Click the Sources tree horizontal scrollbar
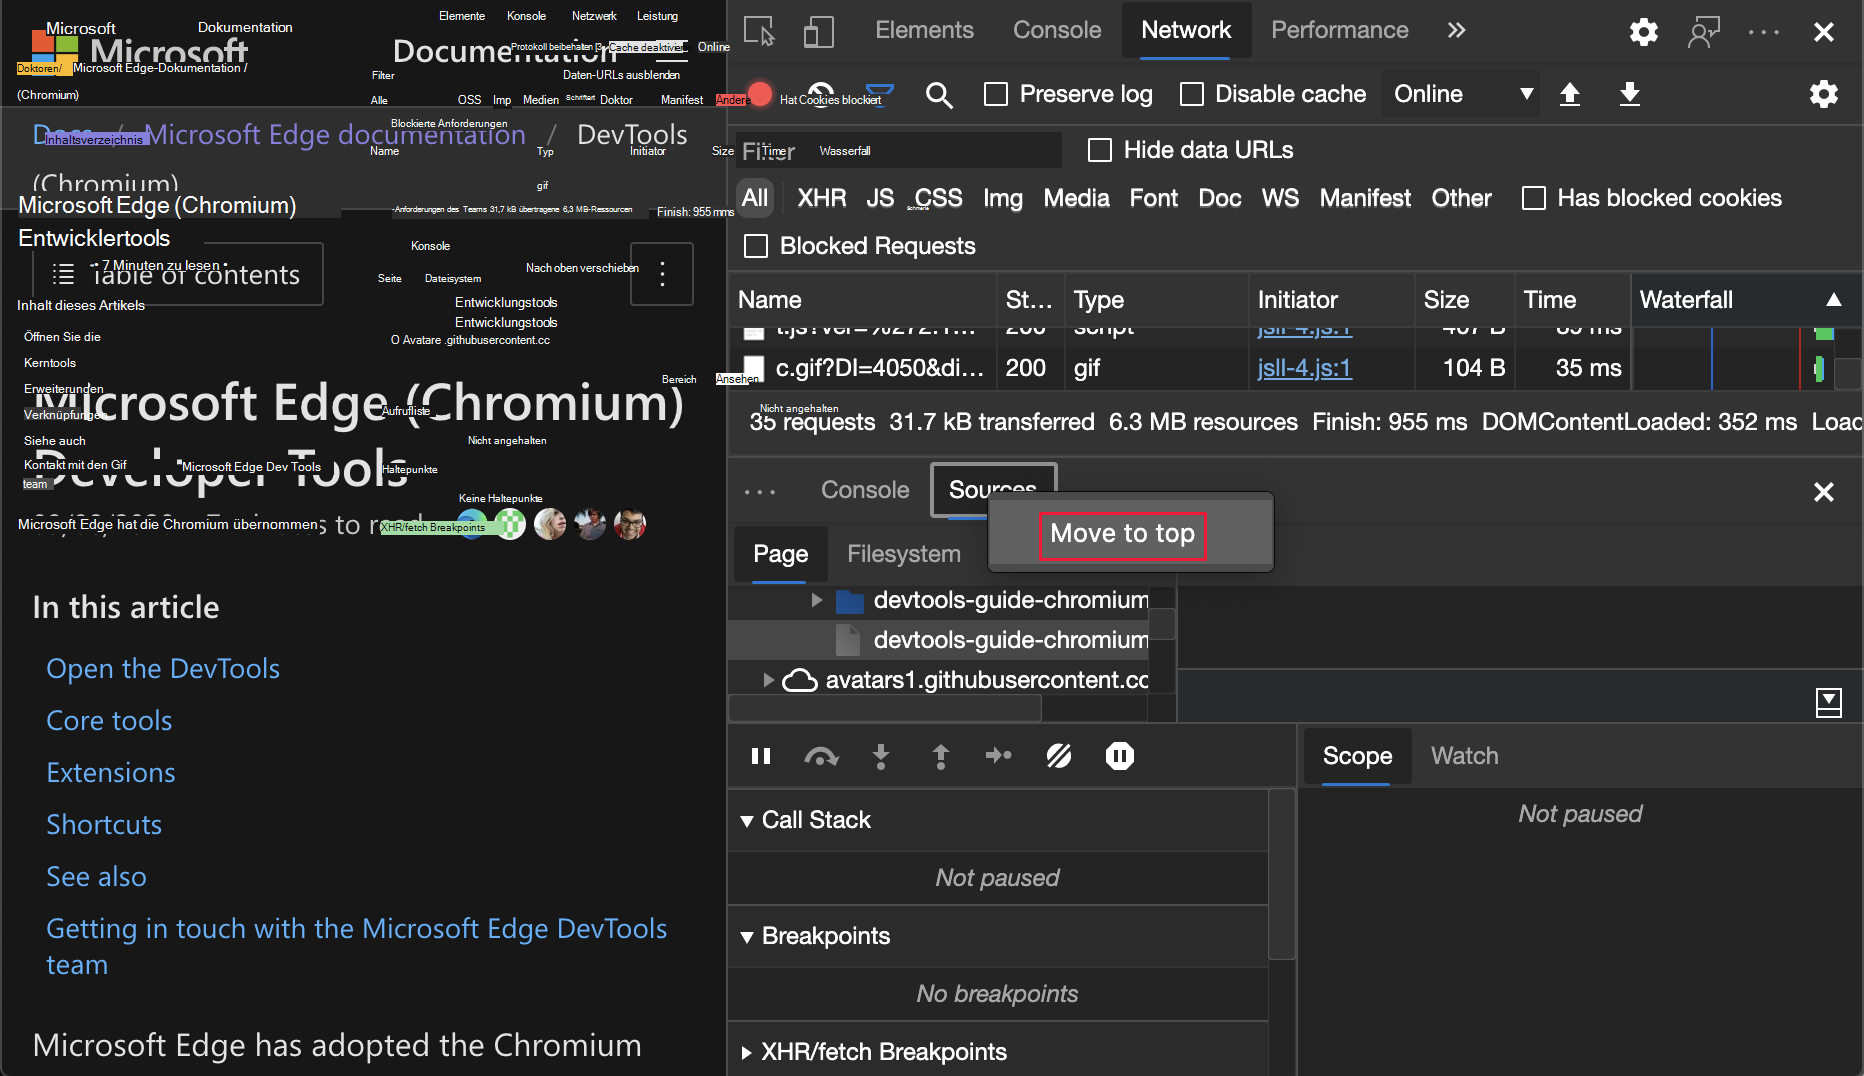 point(885,708)
